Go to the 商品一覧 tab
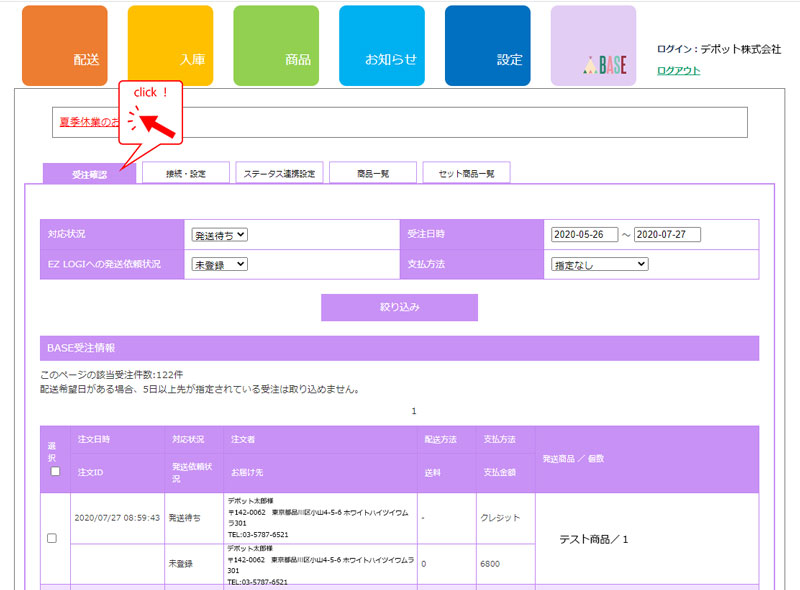Screen dimensions: 800x590 (x=373, y=173)
